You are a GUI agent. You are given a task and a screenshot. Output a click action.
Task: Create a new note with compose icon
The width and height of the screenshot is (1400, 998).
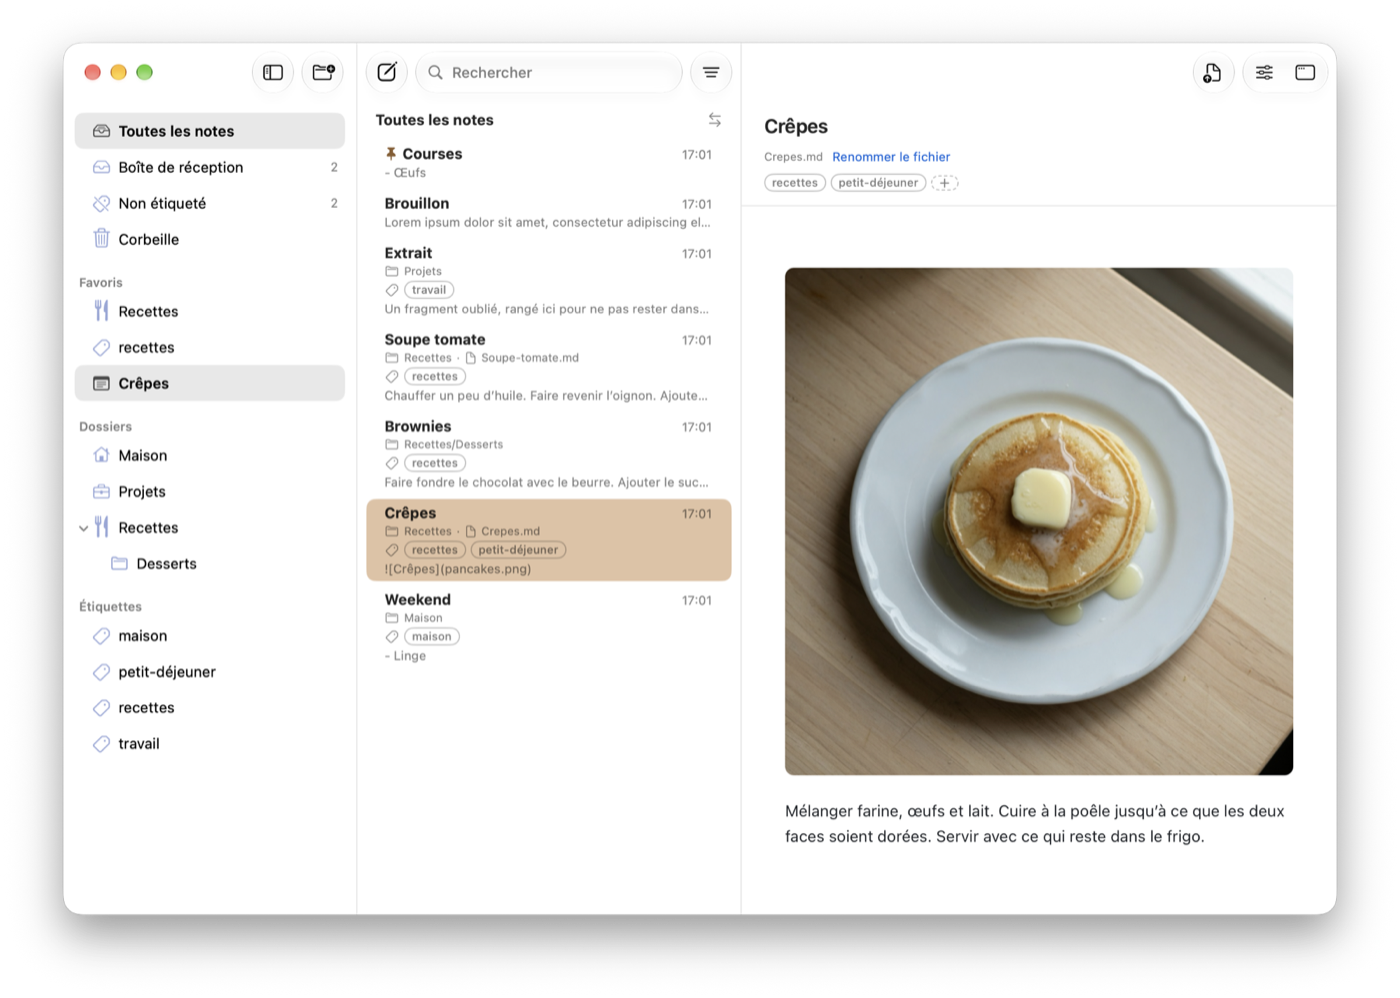(x=387, y=72)
